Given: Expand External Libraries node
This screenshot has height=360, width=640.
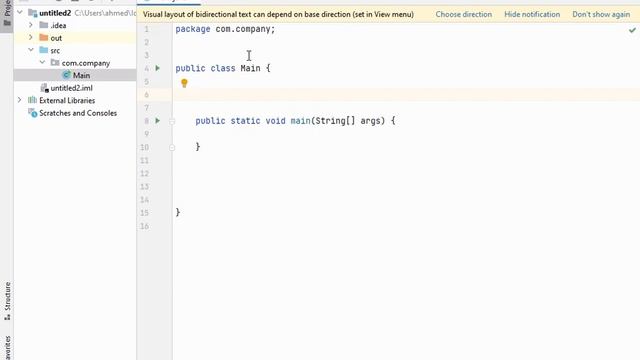Looking at the screenshot, I should [x=20, y=100].
